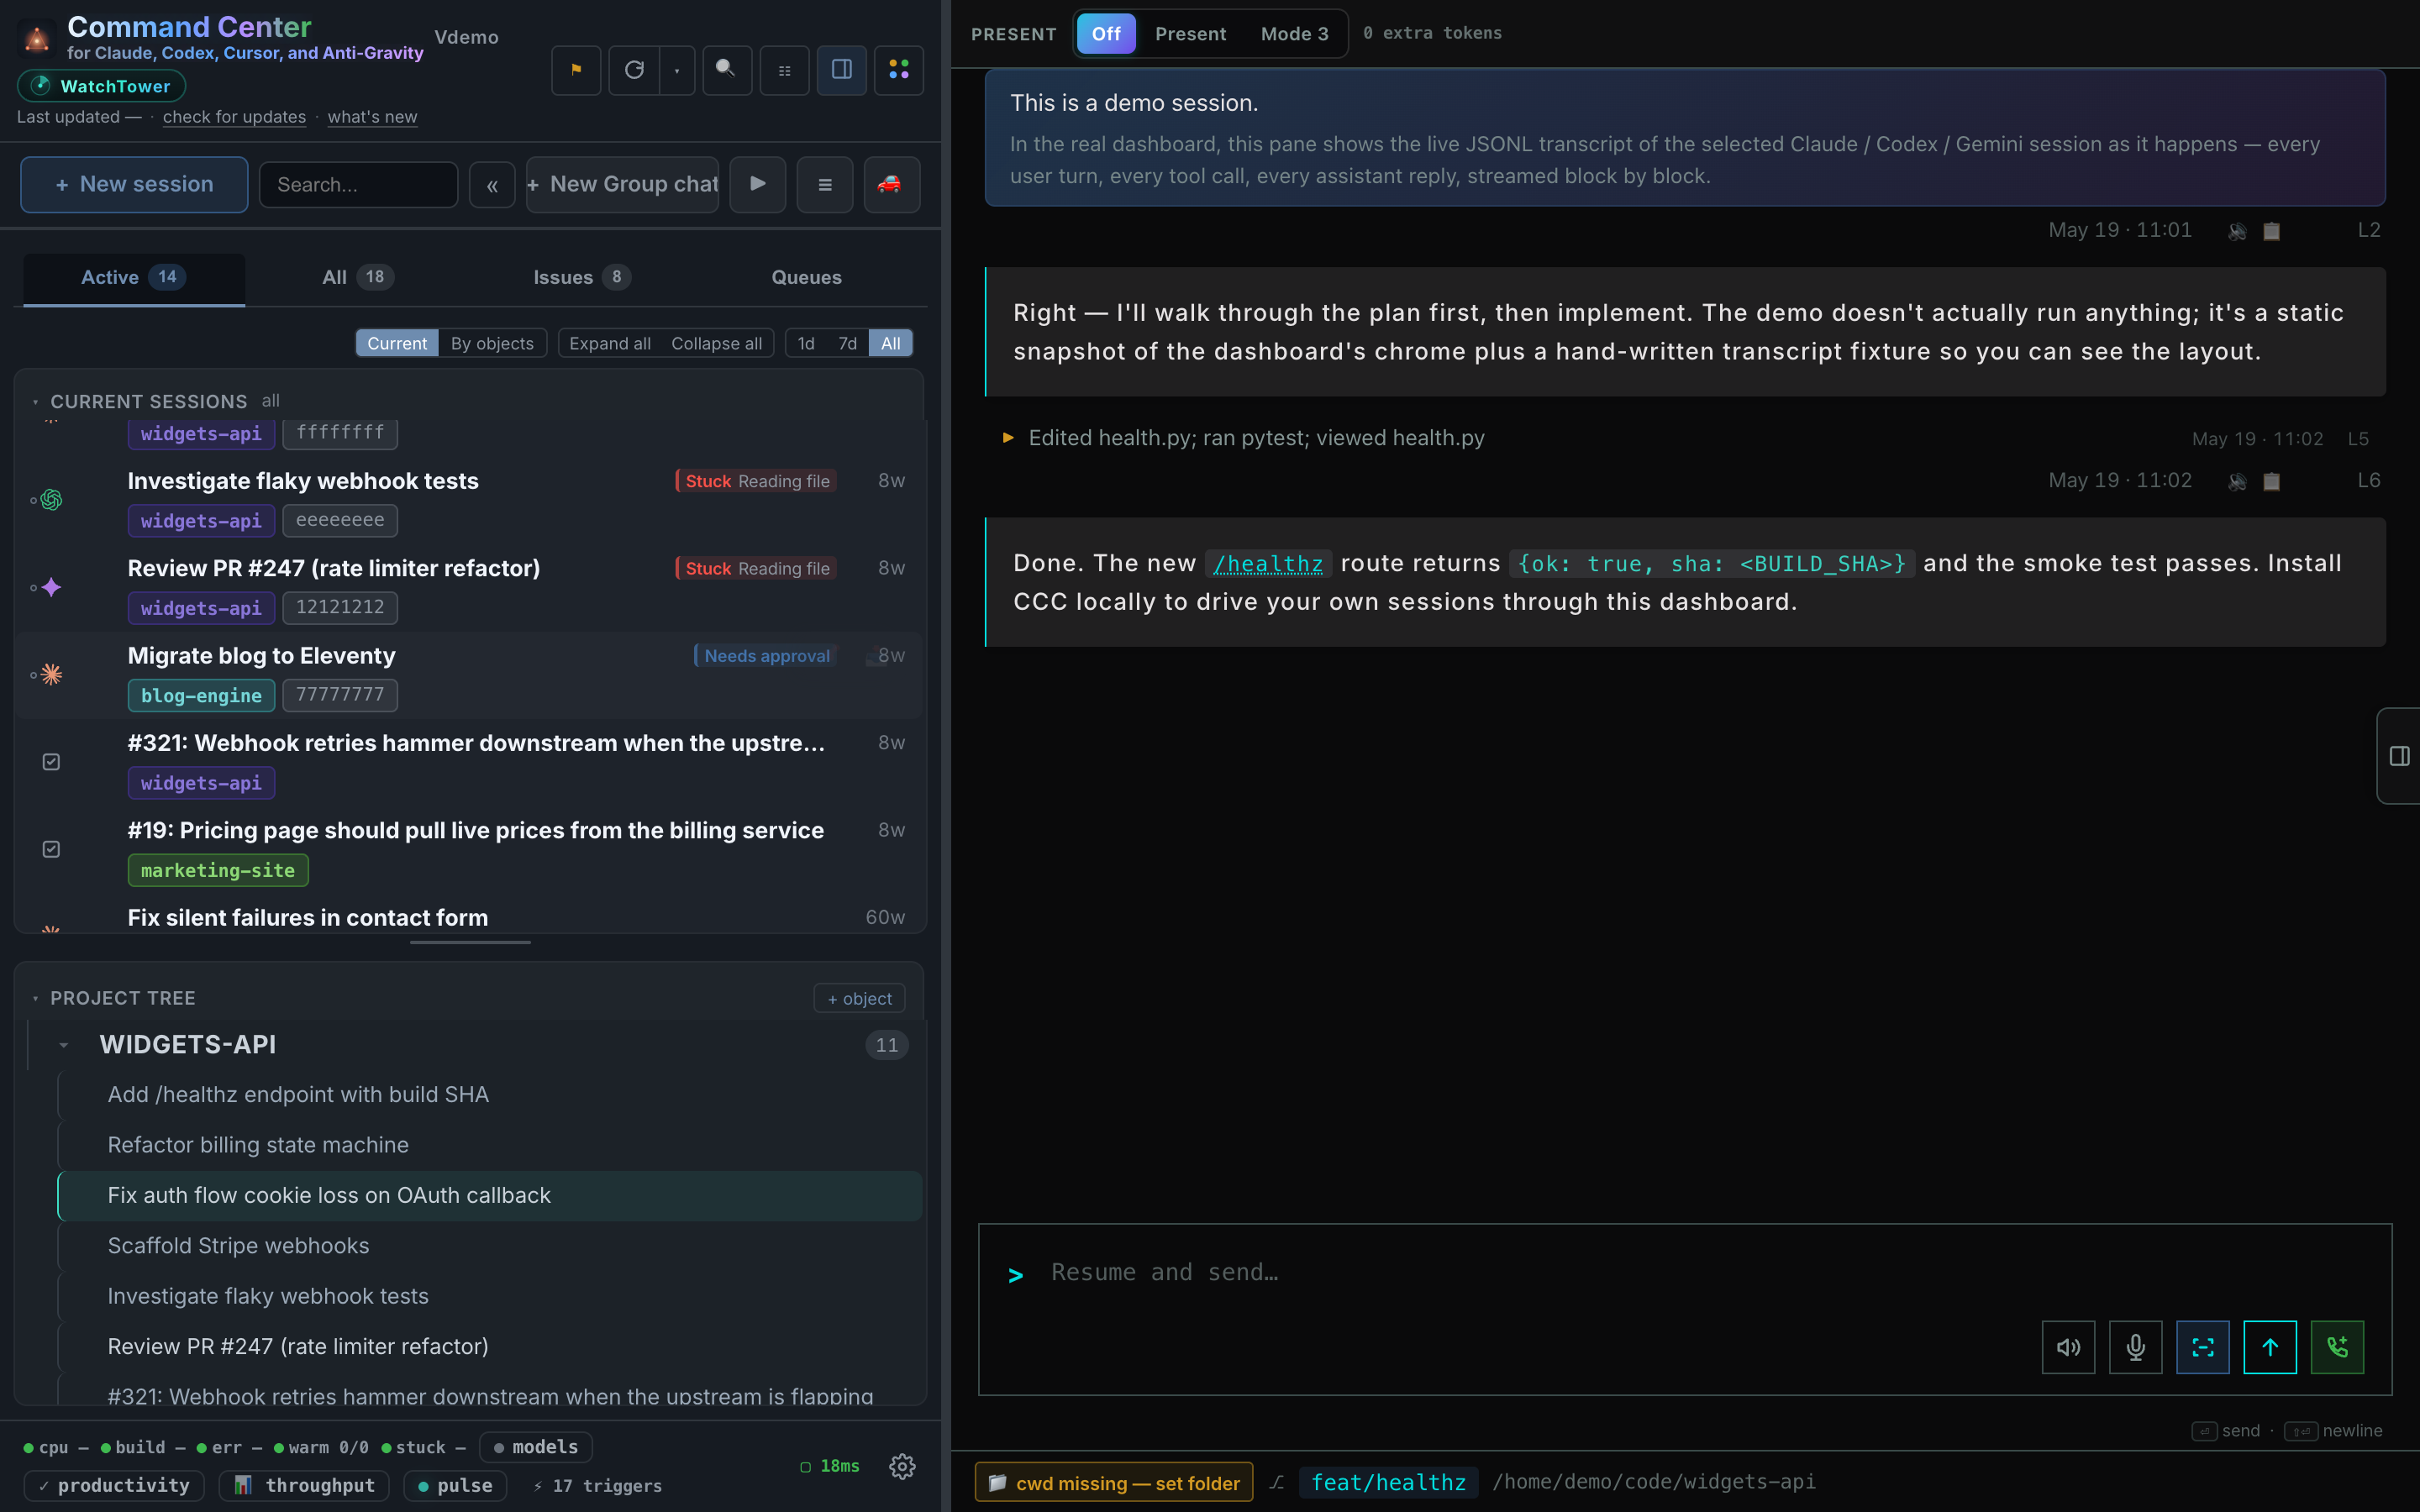Focus the Search sessions field
Image resolution: width=2420 pixels, height=1512 pixels.
[358, 185]
